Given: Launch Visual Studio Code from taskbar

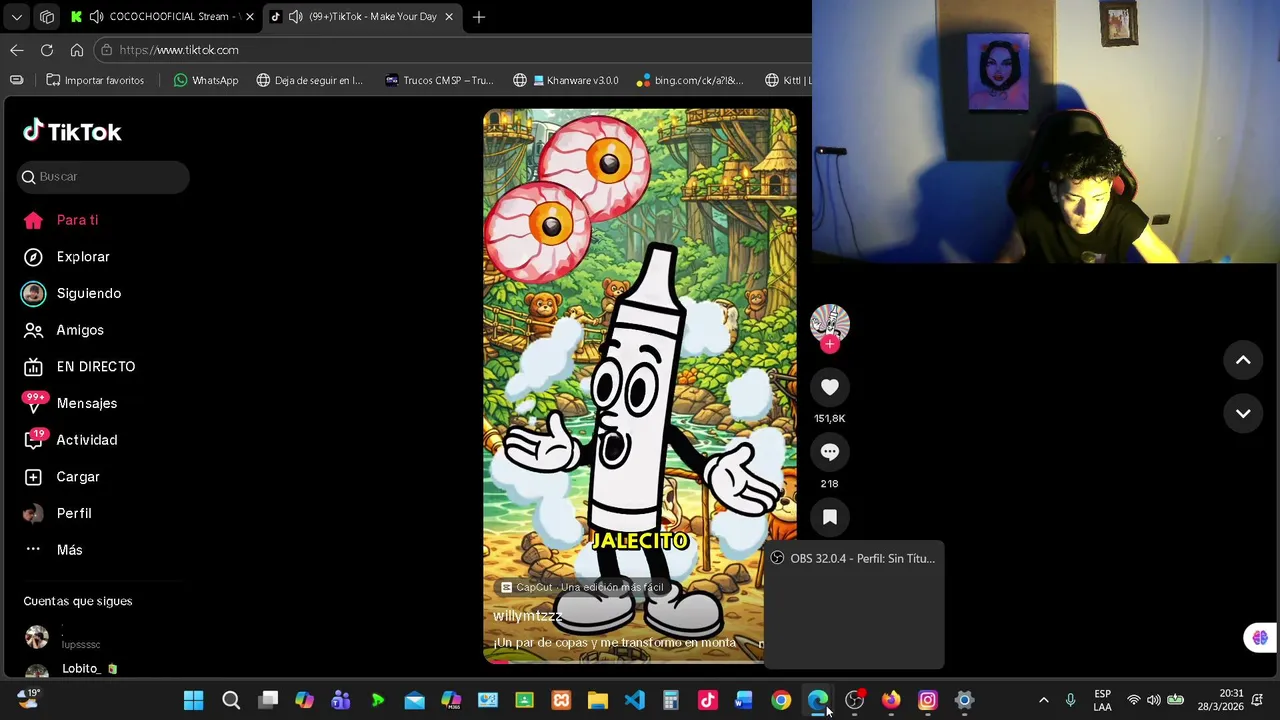Looking at the screenshot, I should click(x=635, y=701).
